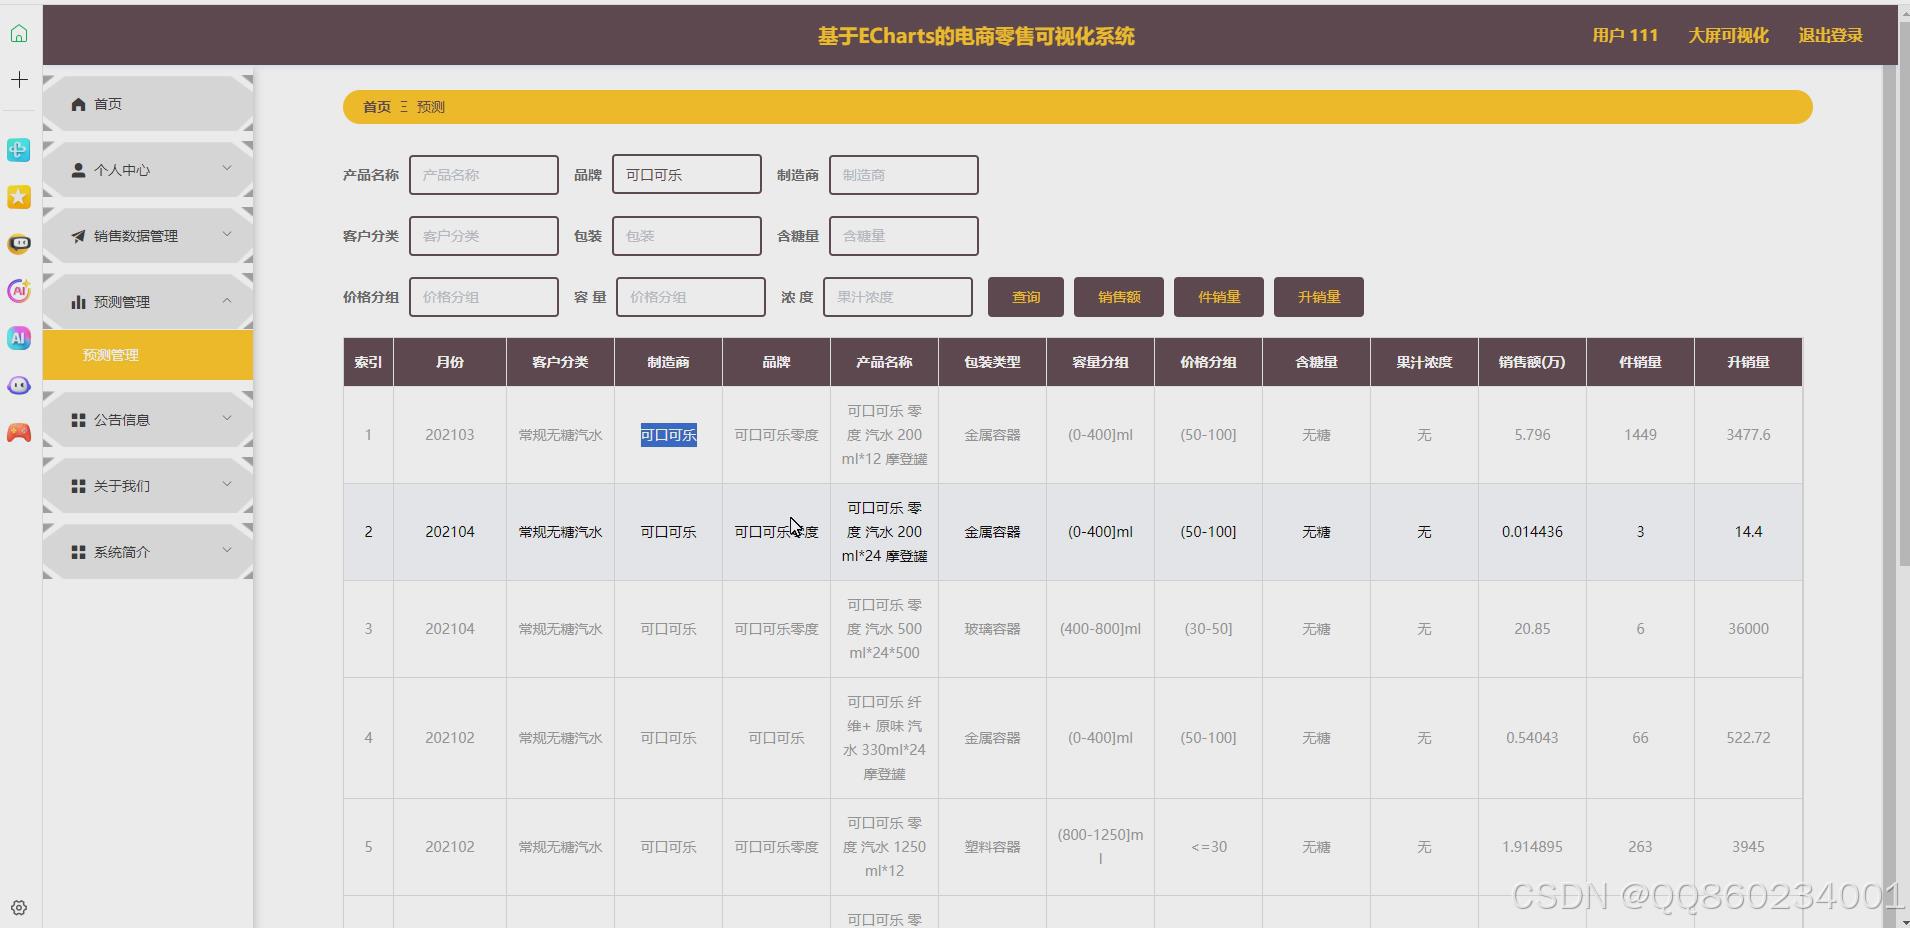This screenshot has width=1910, height=928.
Task: Click the 36000 升销量 cell
Action: point(1748,629)
